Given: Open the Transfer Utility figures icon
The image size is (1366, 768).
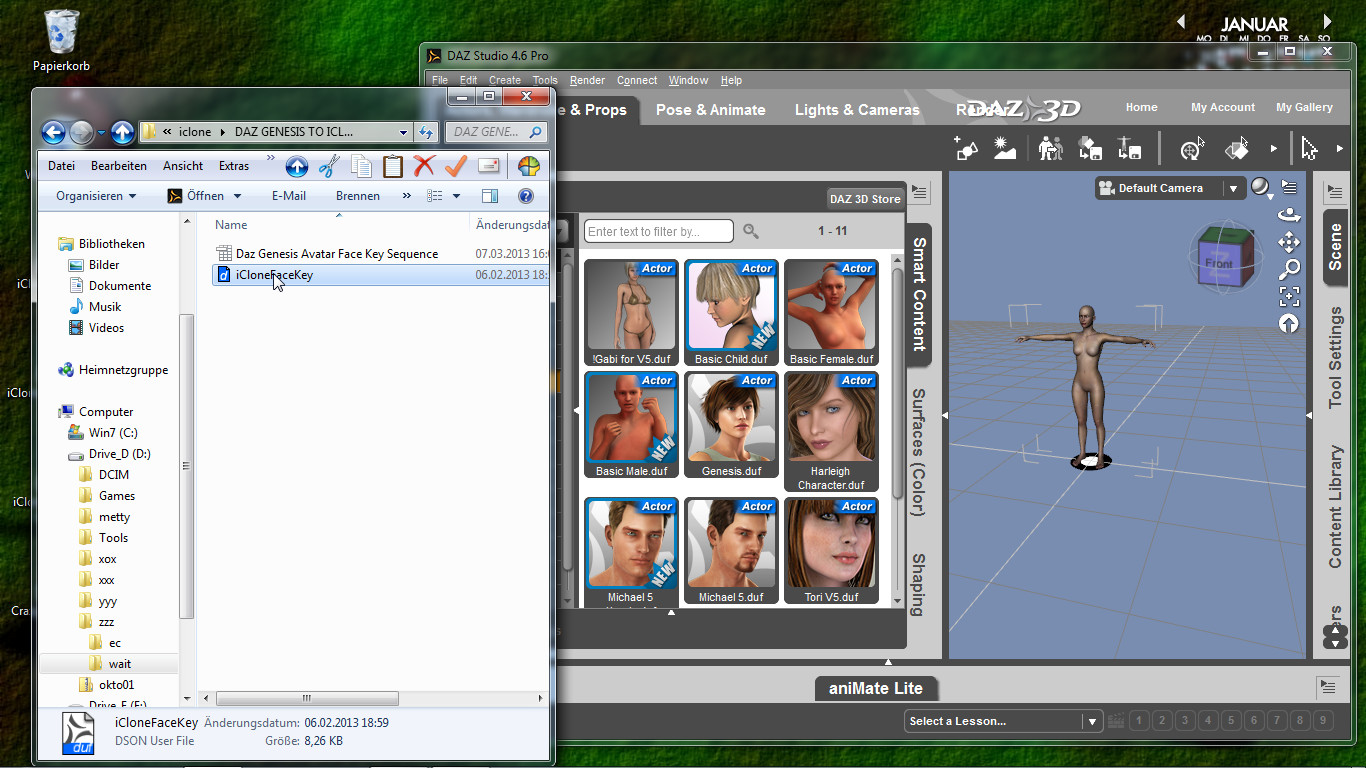Looking at the screenshot, I should coord(1050,148).
